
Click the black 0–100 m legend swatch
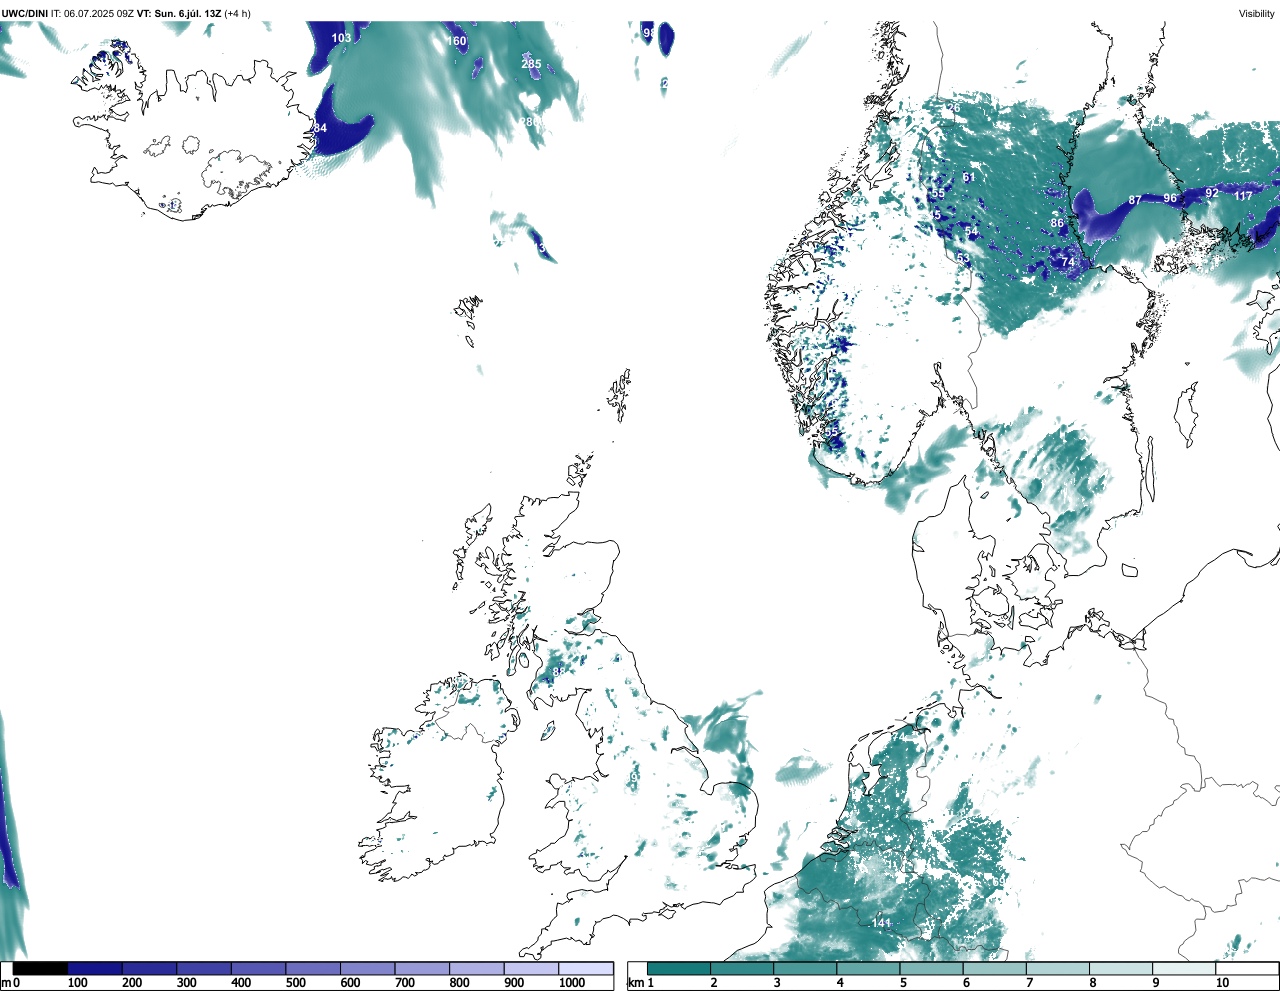coord(41,968)
